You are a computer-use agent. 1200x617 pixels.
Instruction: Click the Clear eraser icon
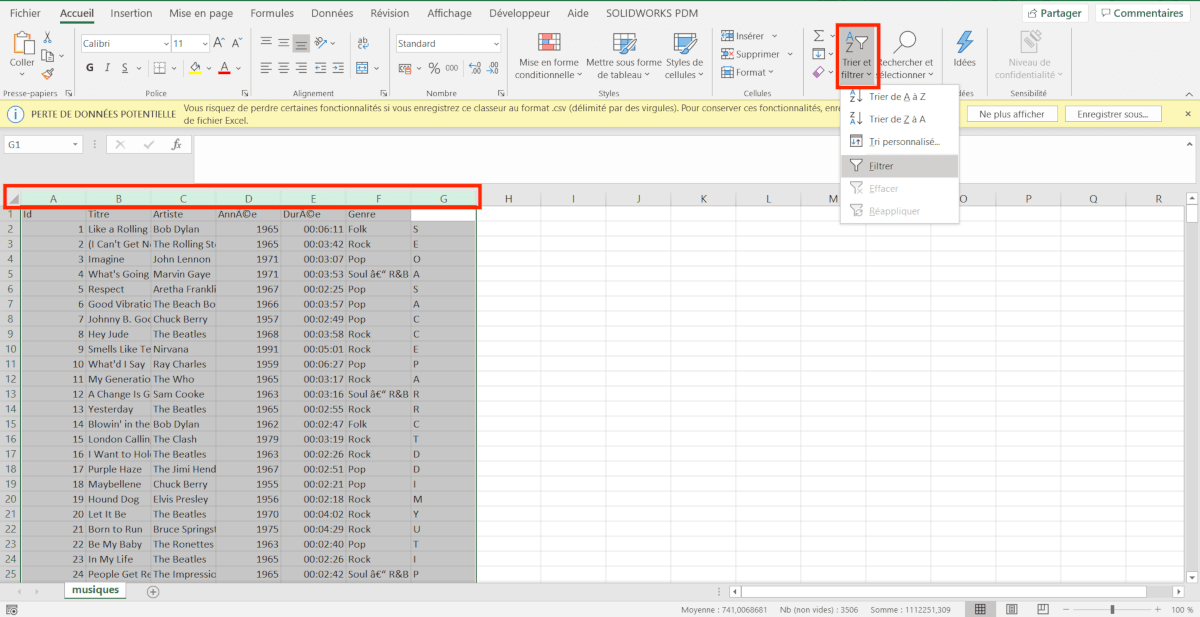click(818, 72)
